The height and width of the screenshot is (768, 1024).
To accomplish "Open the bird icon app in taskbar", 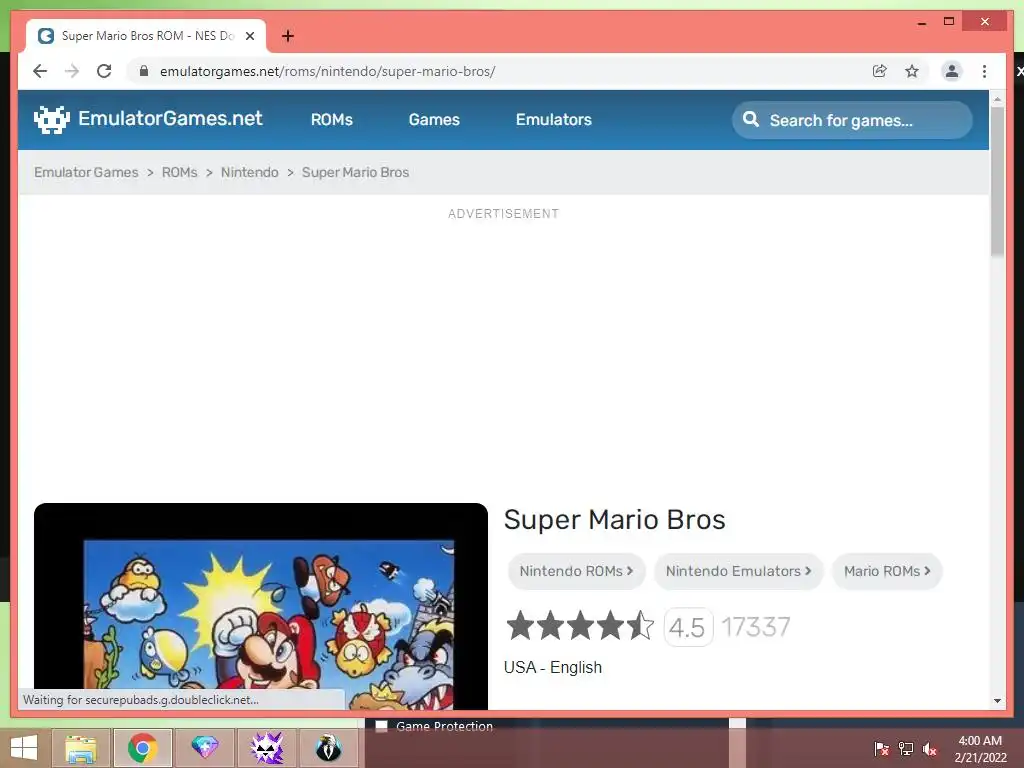I will click(328, 748).
